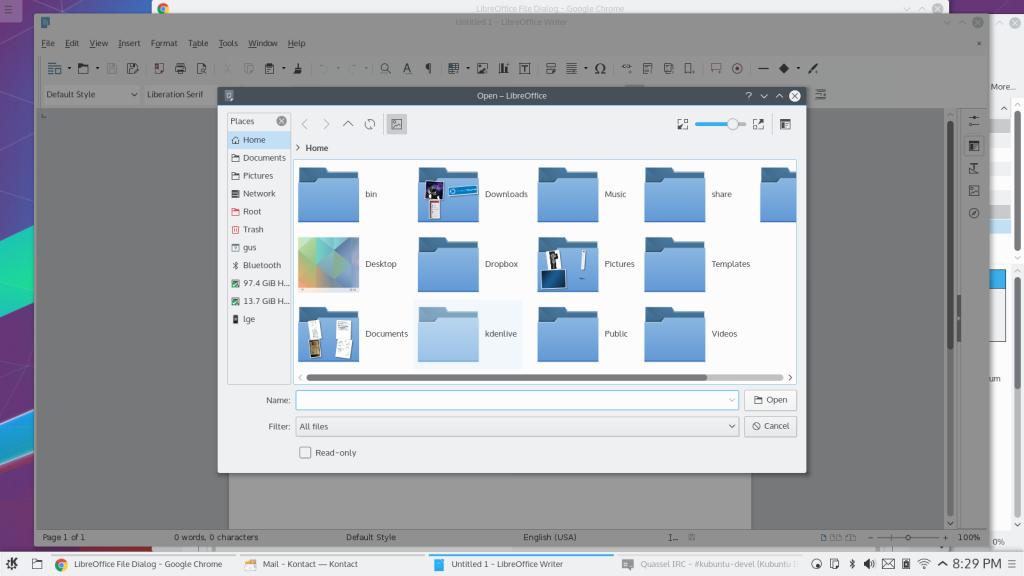The width and height of the screenshot is (1024, 576).
Task: Go to the parent folder with the up arrow
Action: click(x=348, y=124)
